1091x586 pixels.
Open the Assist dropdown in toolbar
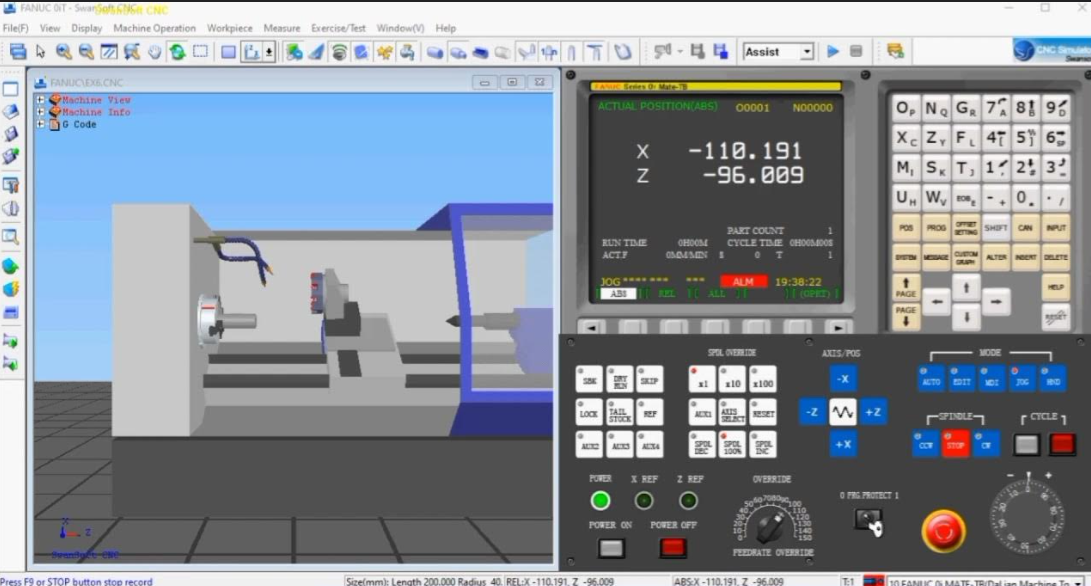coord(806,52)
